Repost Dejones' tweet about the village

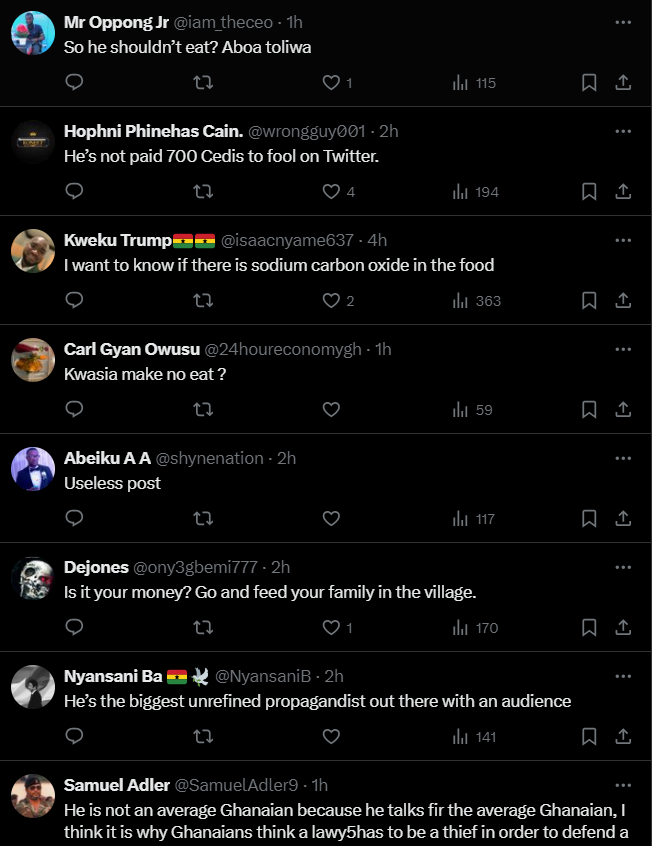202,628
